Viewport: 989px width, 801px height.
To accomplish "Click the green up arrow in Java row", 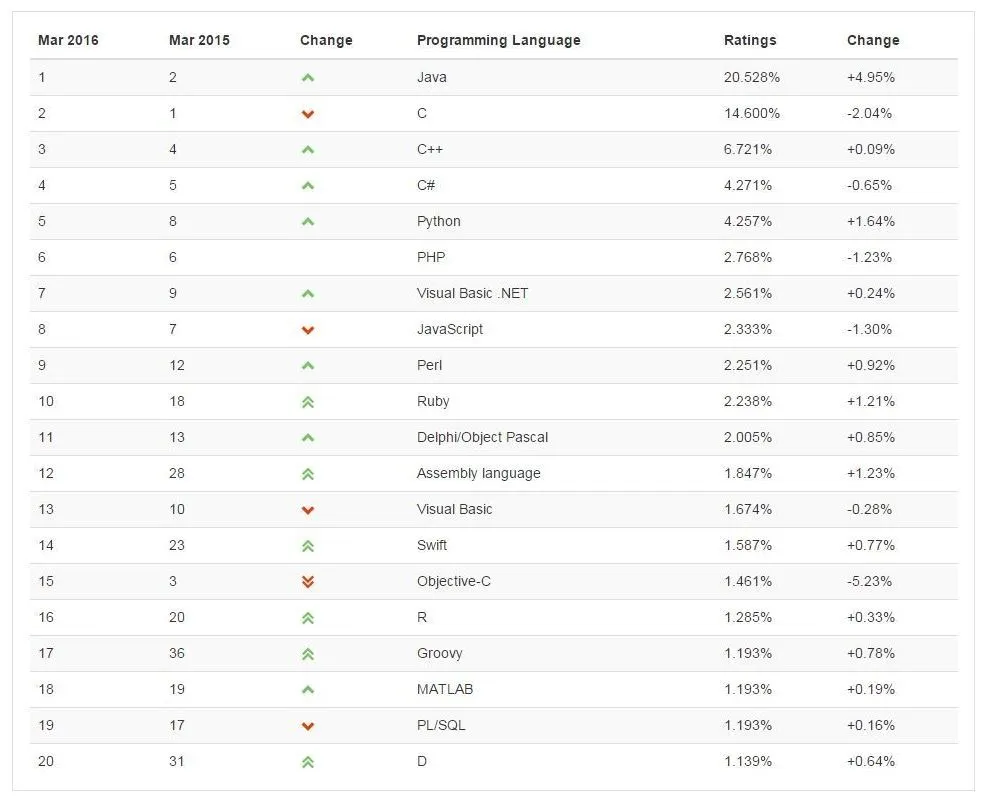I will [x=308, y=78].
